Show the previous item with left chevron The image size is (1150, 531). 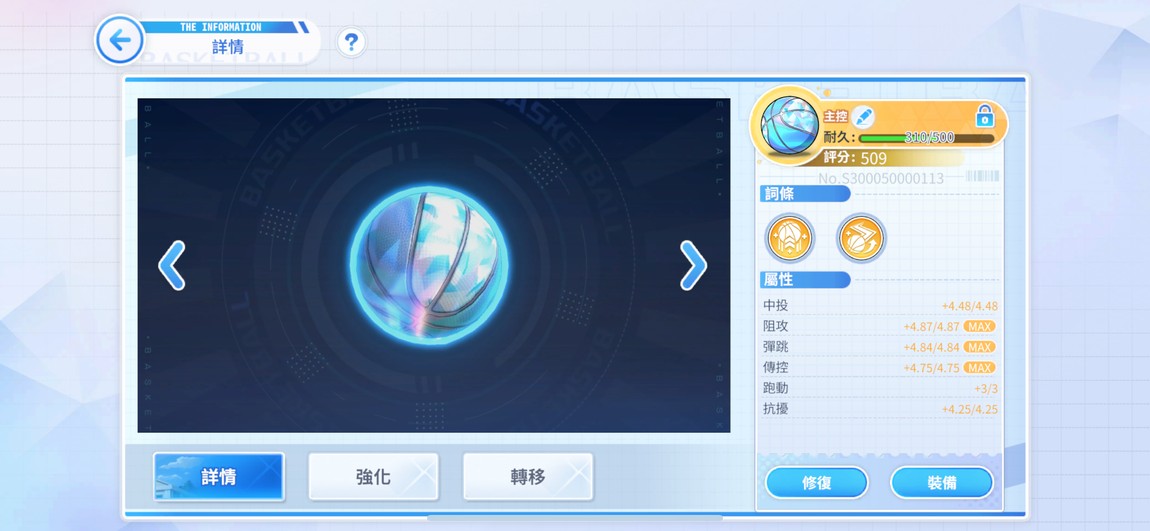172,265
